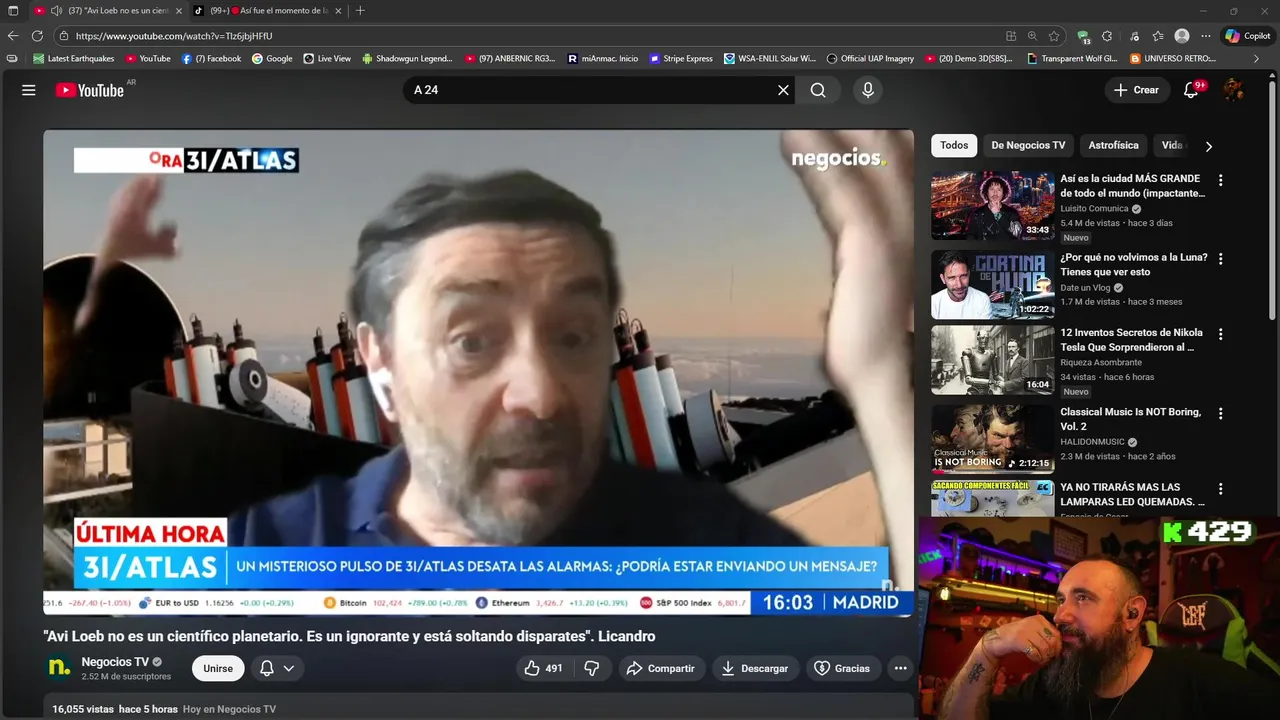The height and width of the screenshot is (720, 1280).
Task: Open the browser profile icon
Action: tap(1182, 36)
